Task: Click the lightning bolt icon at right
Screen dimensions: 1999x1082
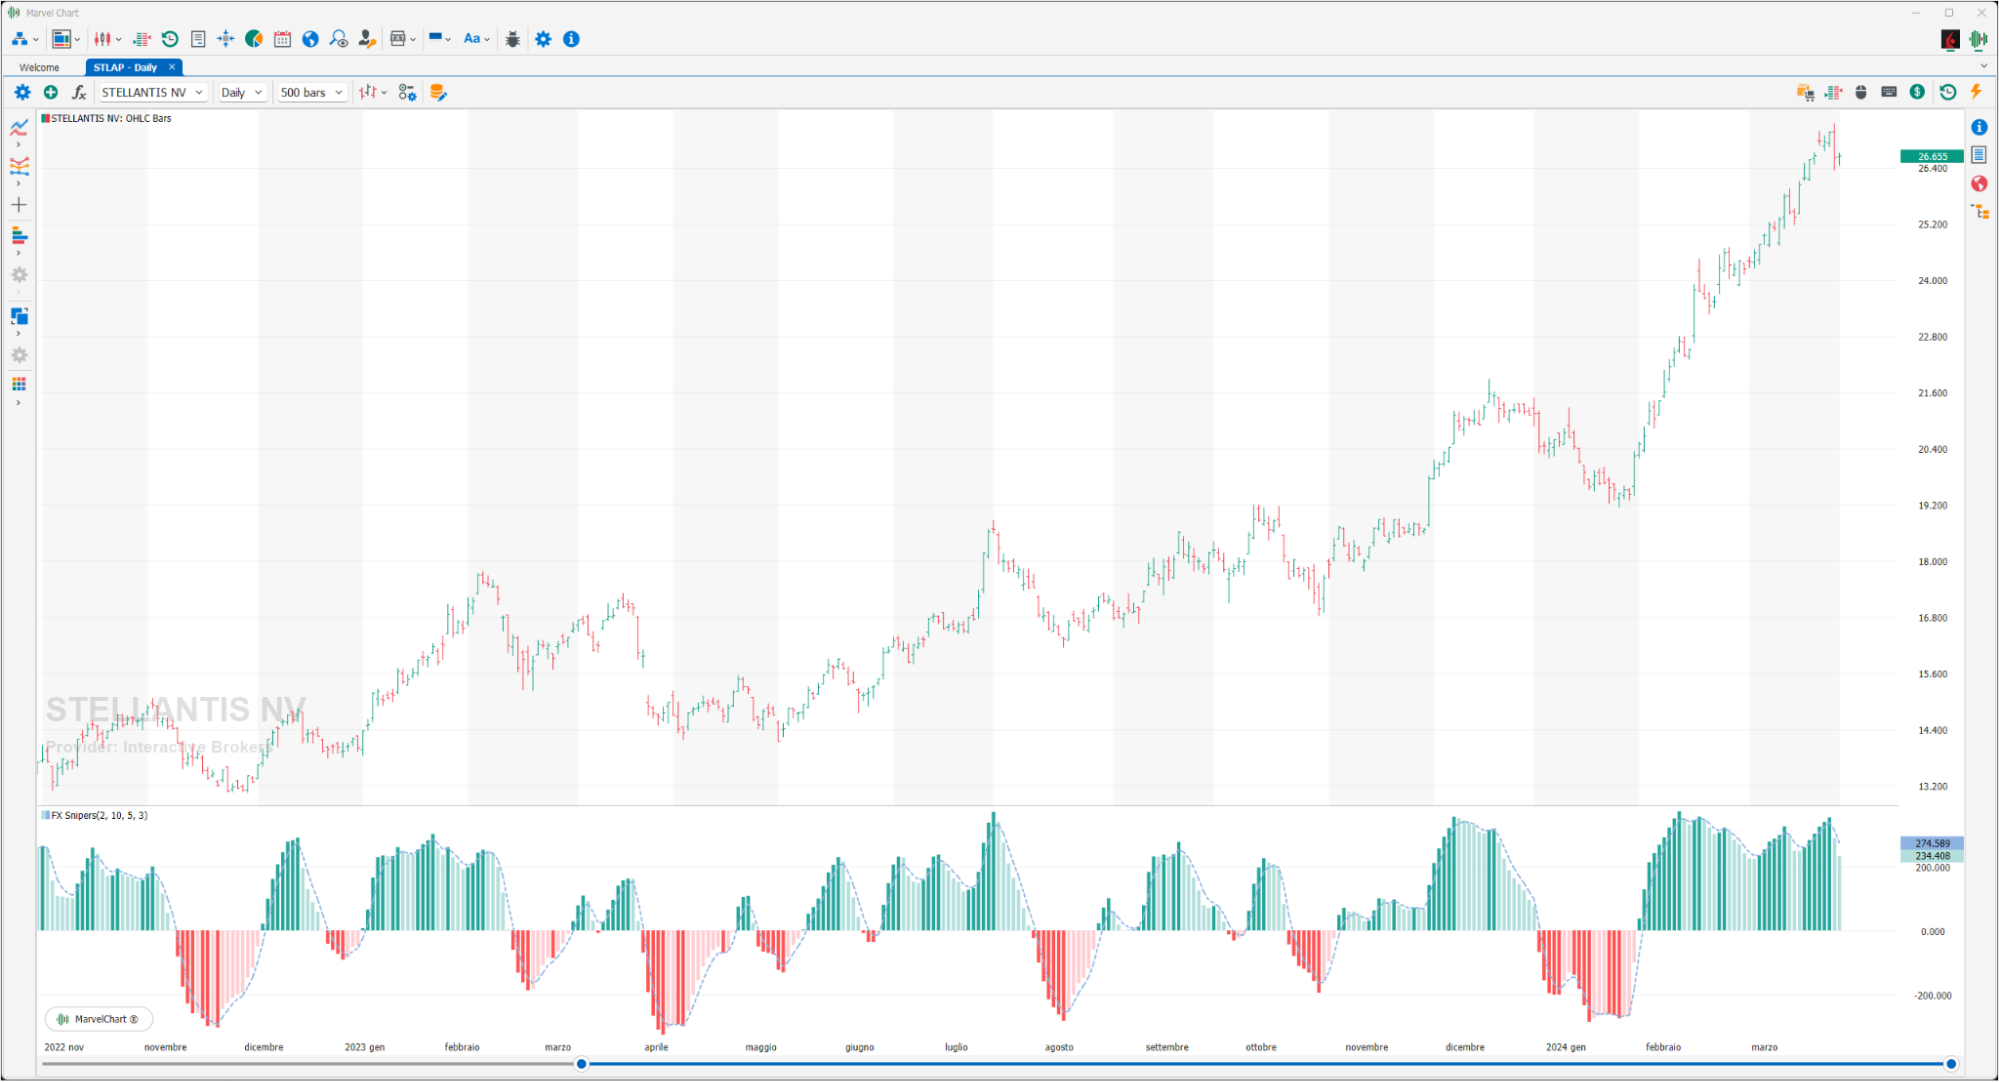Action: 1976,92
